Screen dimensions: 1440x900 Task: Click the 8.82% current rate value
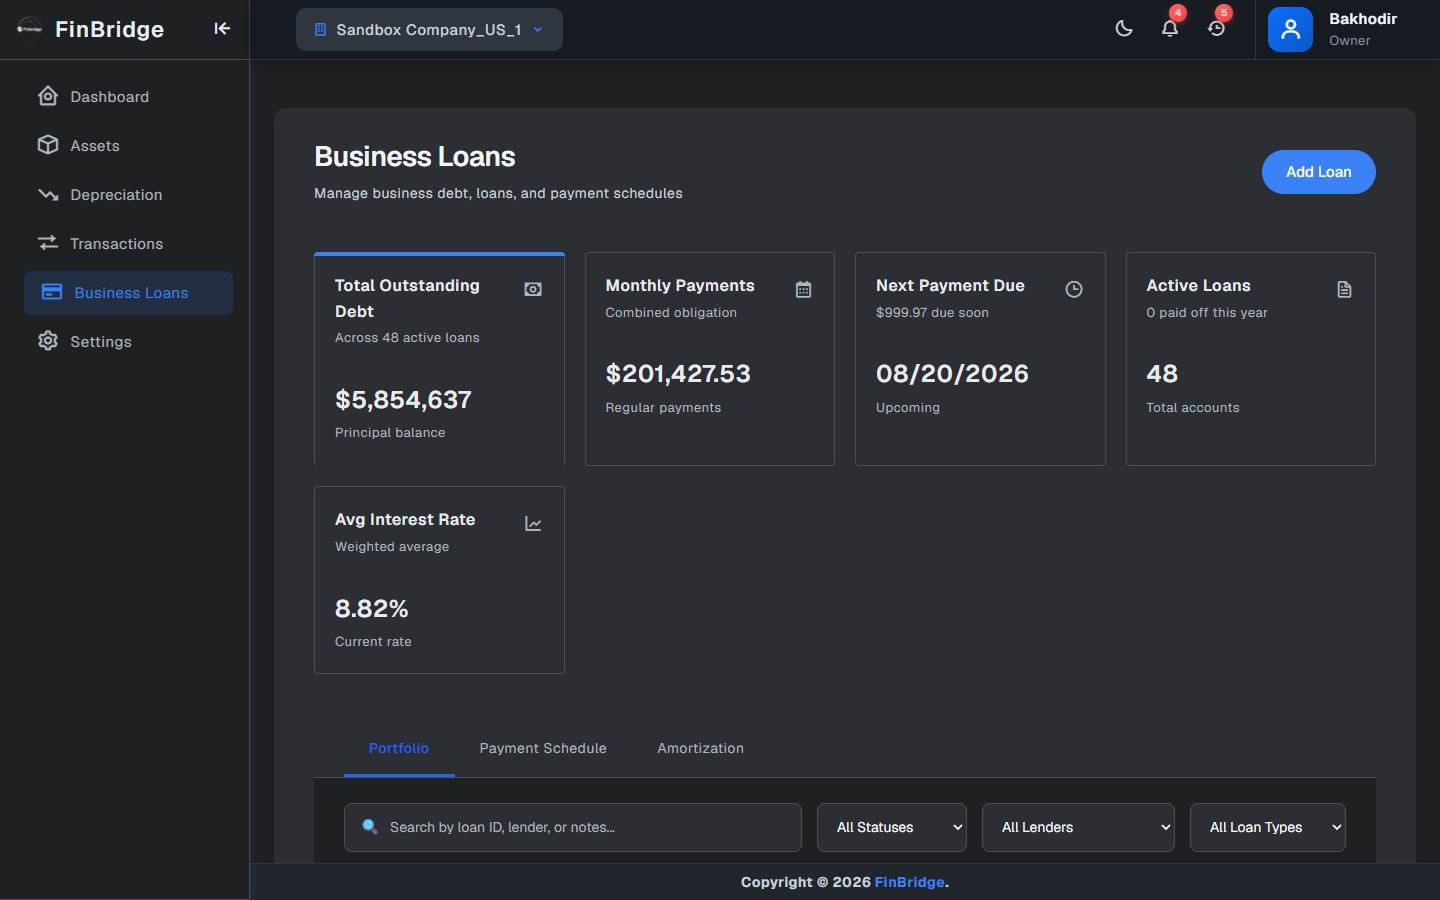pos(372,609)
